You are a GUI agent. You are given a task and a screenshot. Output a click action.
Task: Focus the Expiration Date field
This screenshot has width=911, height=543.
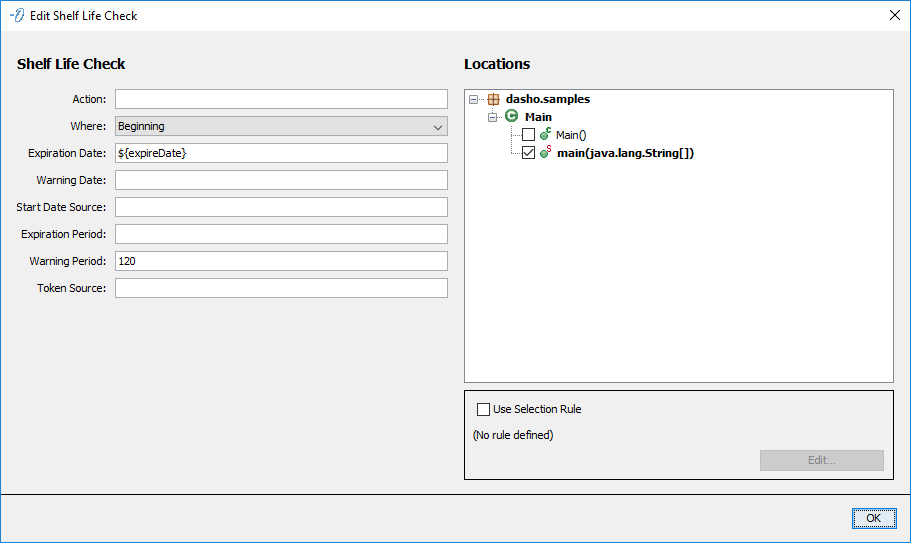click(281, 153)
